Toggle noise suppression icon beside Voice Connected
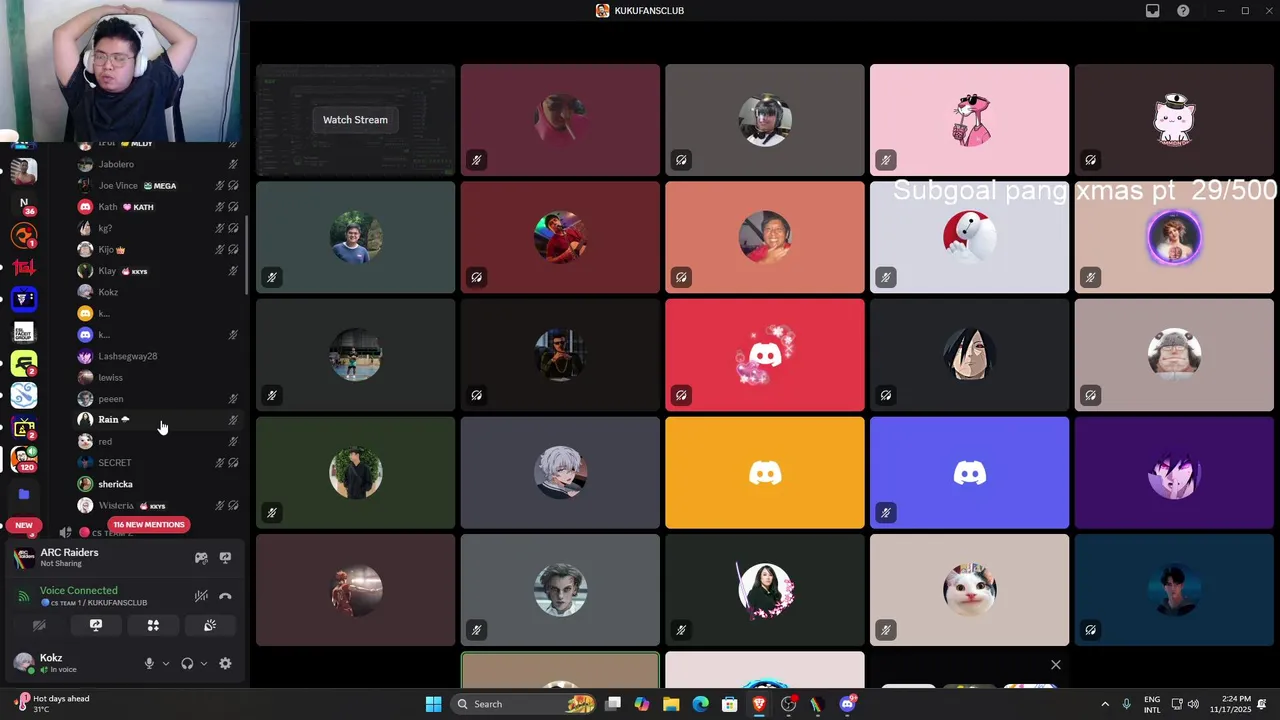The height and width of the screenshot is (720, 1280). (201, 596)
